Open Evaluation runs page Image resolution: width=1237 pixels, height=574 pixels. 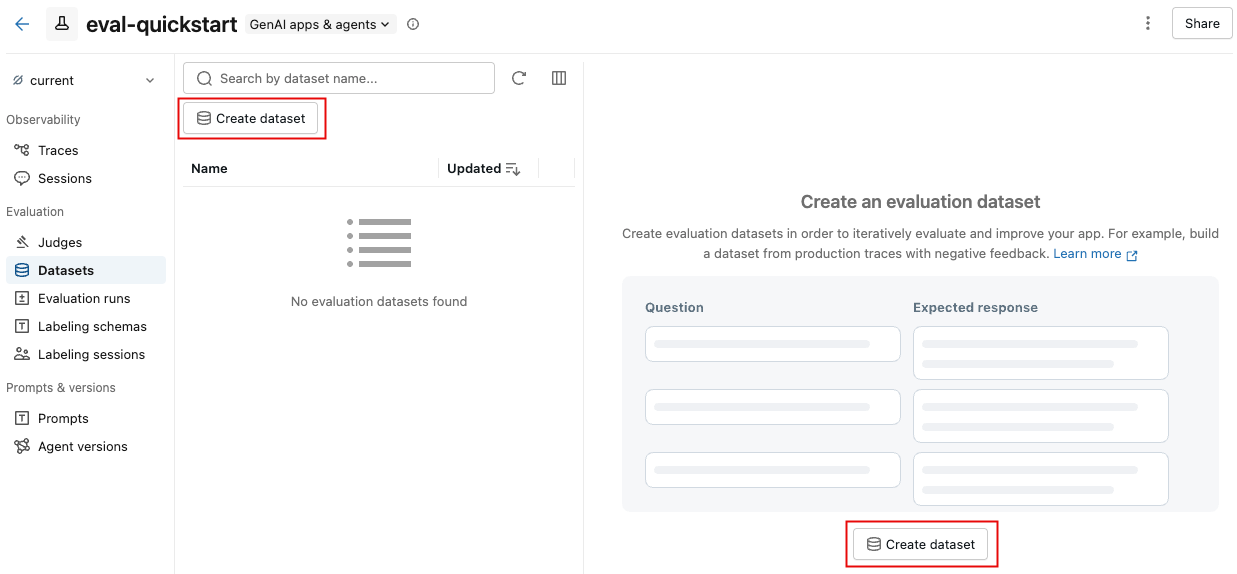click(84, 298)
